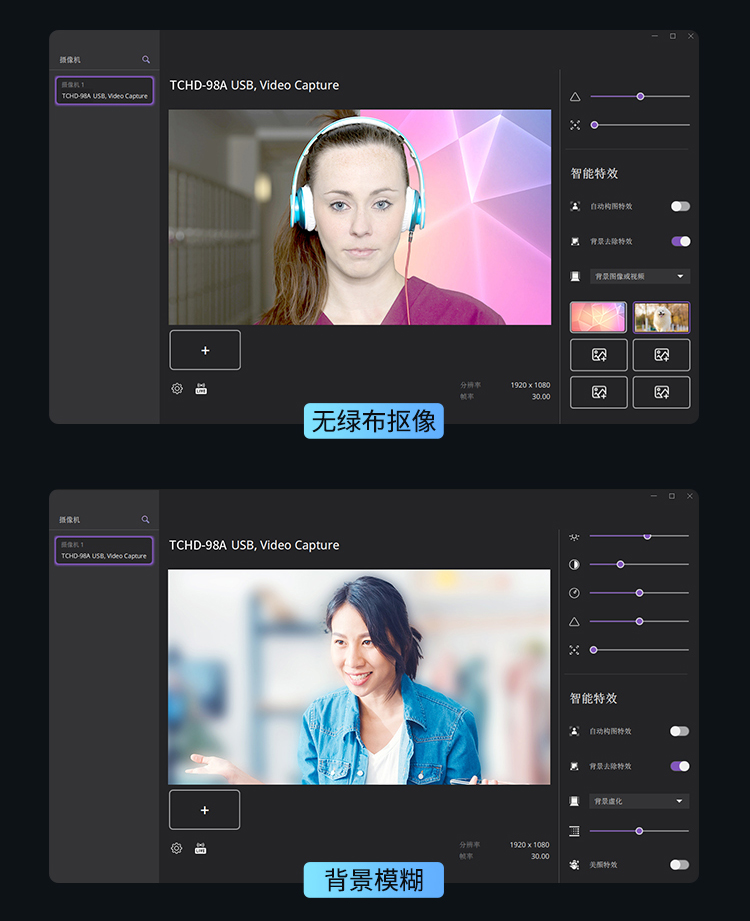Click the saturation dial icon in lower panel
Screen dimensions: 750x921
574,593
